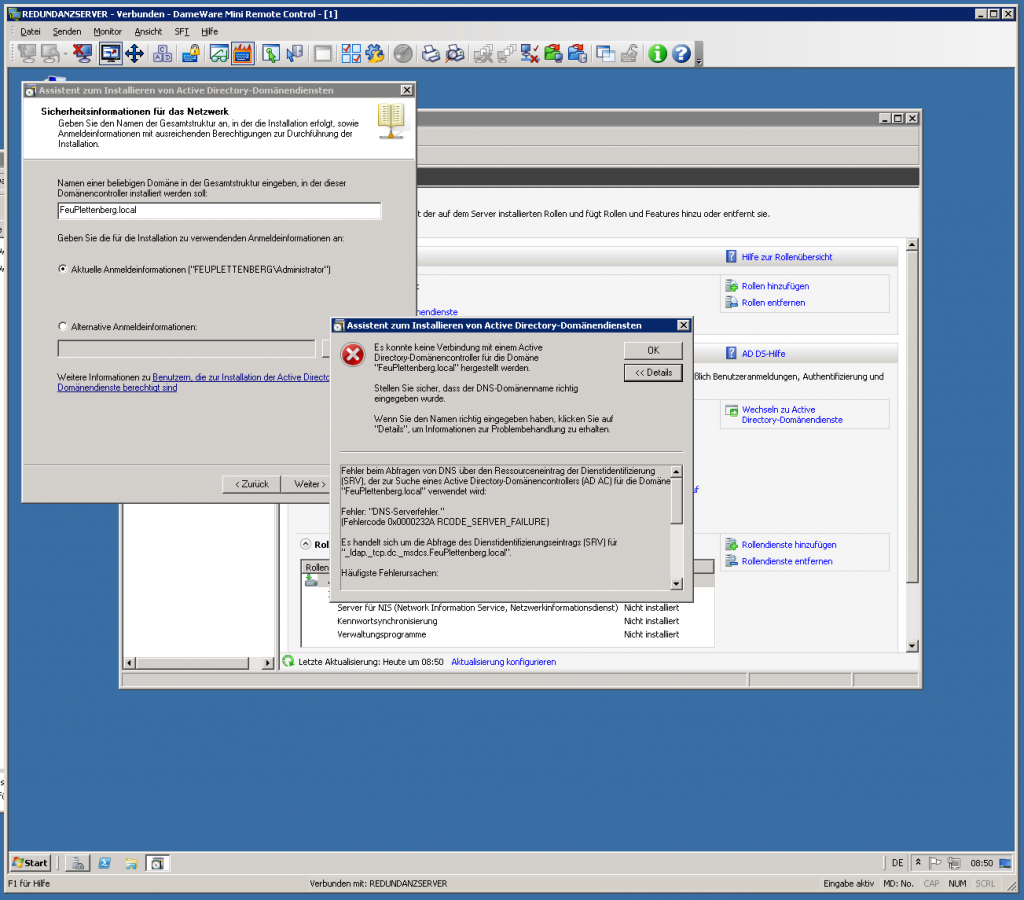Click the < Zurück wizard button
This screenshot has height=900, width=1024.
251,484
